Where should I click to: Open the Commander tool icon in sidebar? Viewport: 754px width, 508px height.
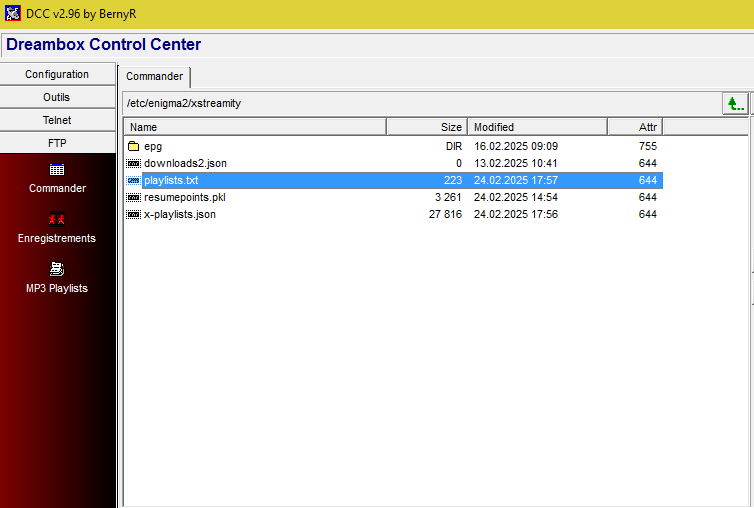click(x=57, y=170)
